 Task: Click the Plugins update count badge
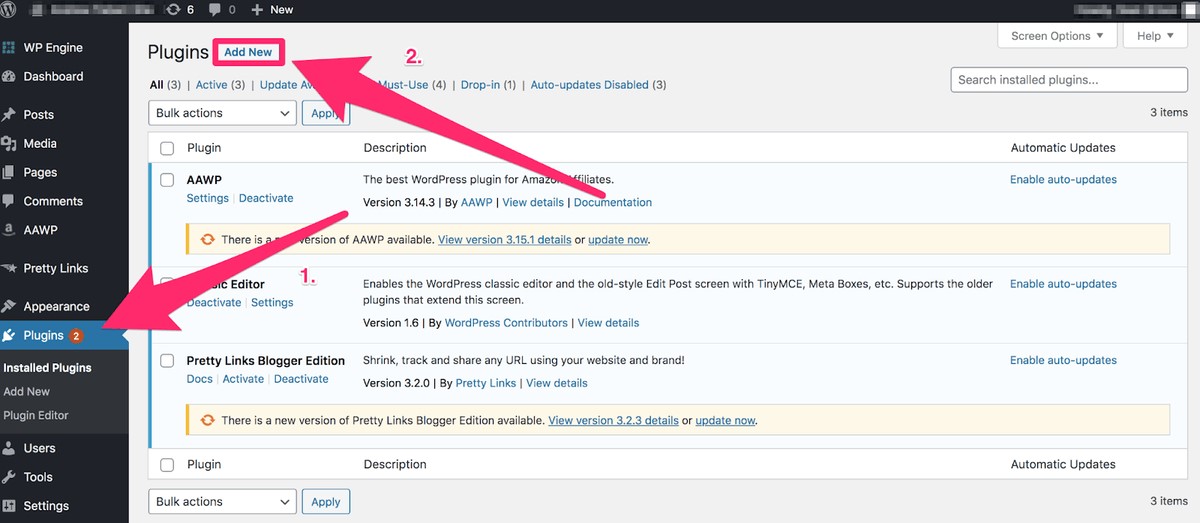point(75,336)
